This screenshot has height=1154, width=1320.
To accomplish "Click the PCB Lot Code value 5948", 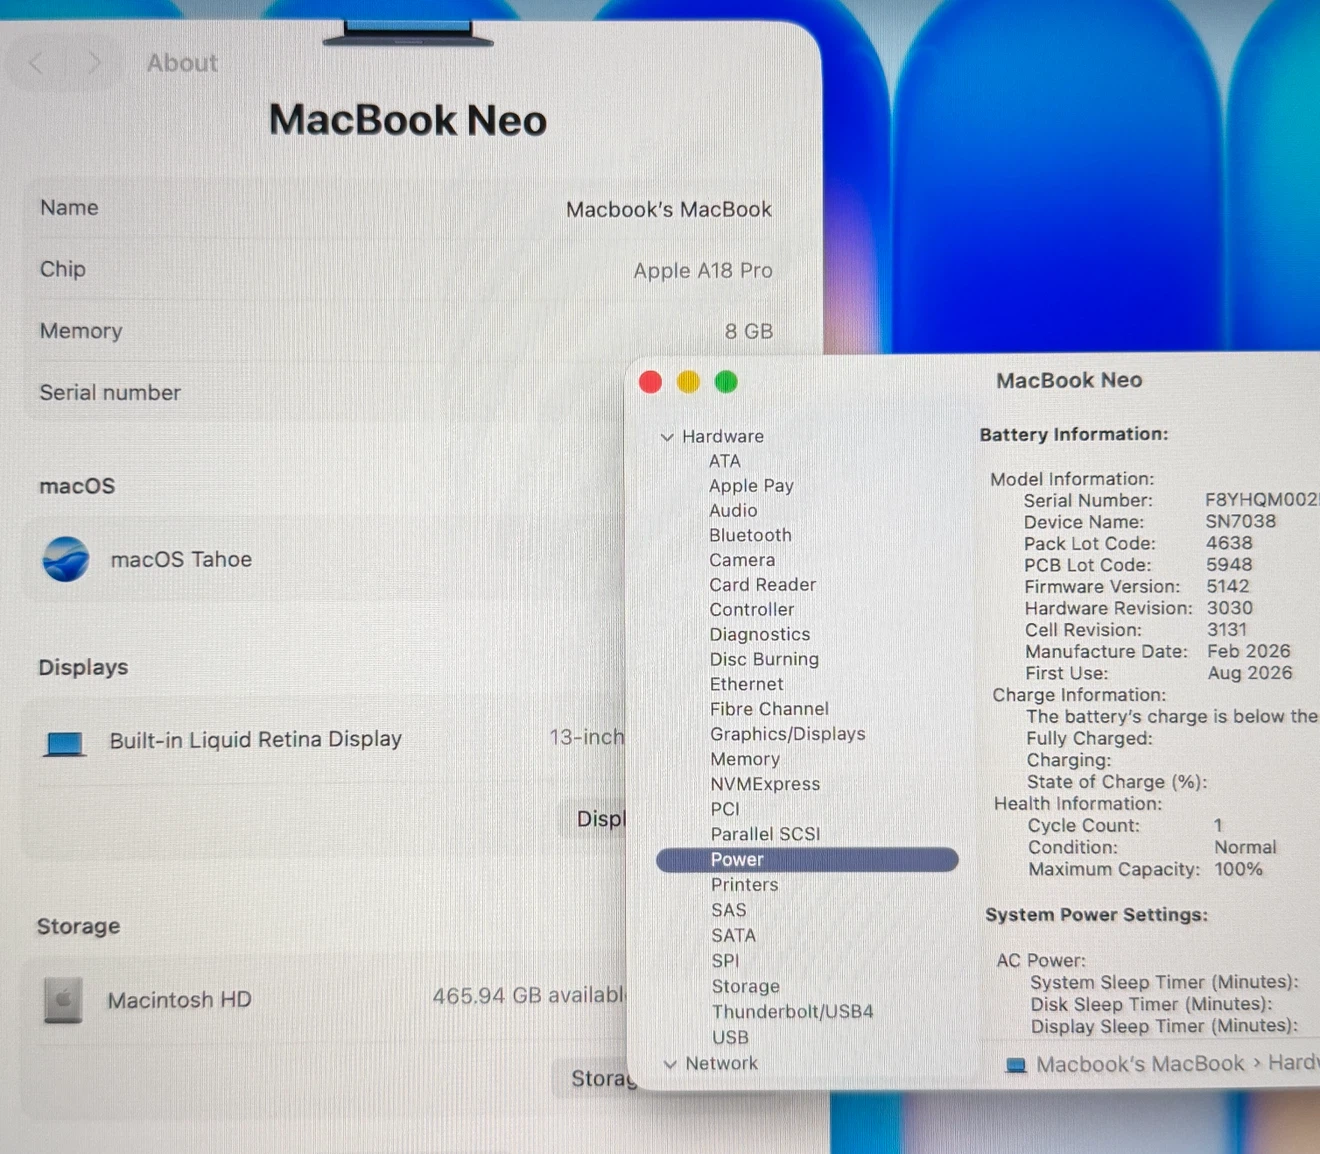I will [x=1229, y=565].
